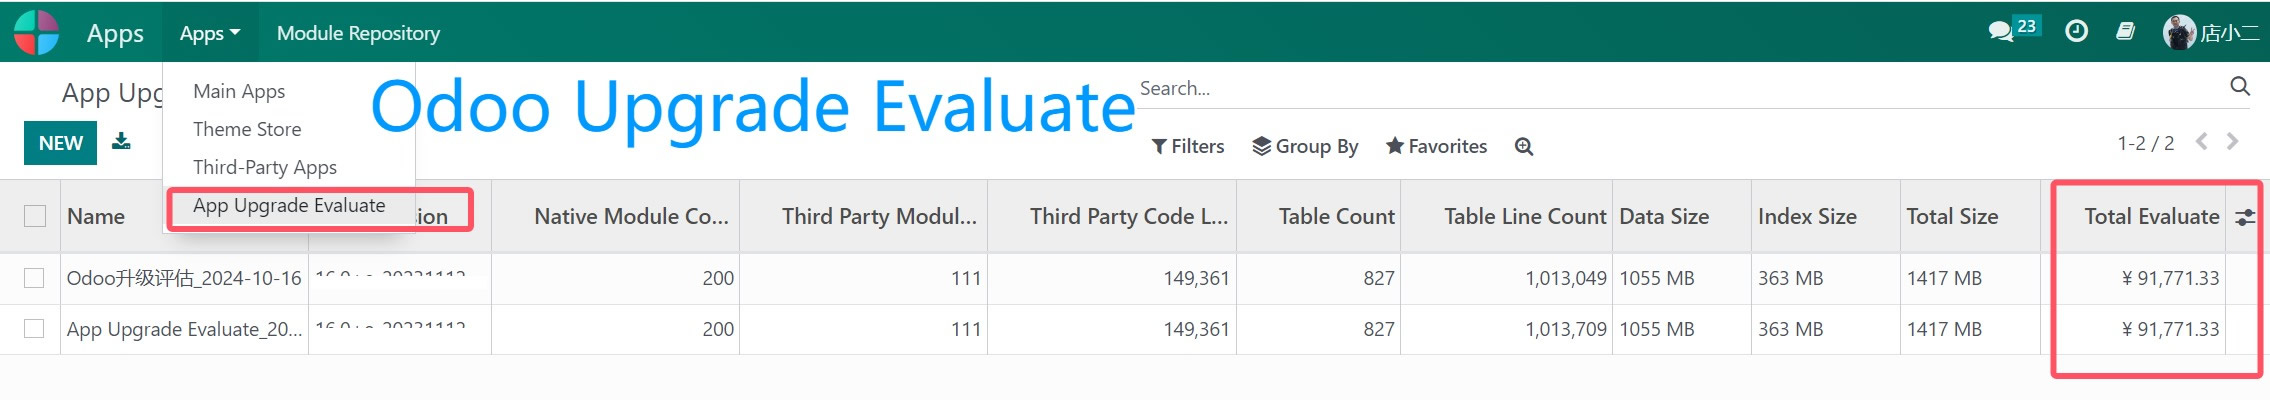This screenshot has width=2270, height=400.
Task: Open optional columns settings icon
Action: point(2245,217)
